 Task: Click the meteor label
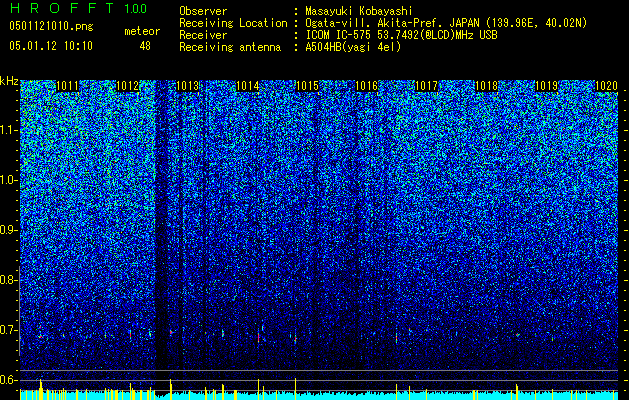tap(142, 31)
